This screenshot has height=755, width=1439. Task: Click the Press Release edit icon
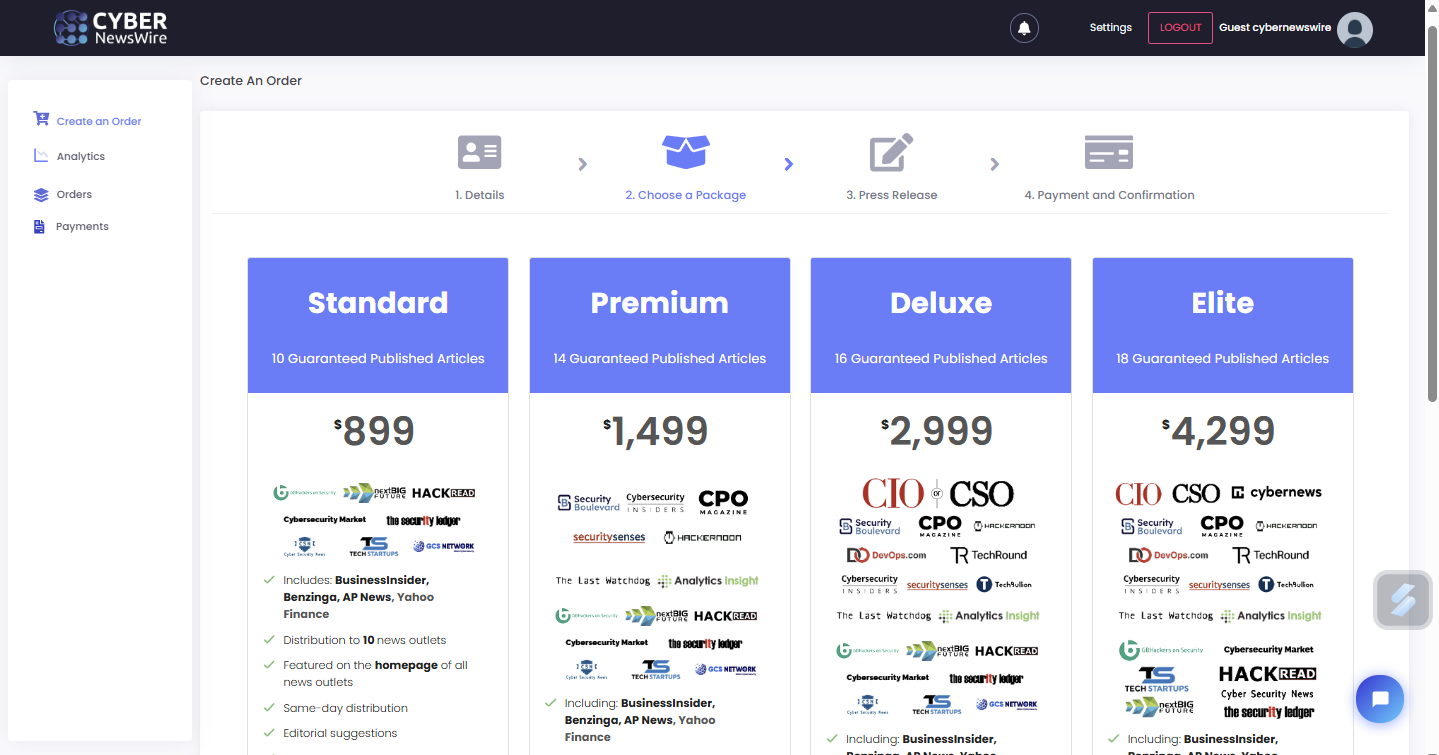point(891,152)
